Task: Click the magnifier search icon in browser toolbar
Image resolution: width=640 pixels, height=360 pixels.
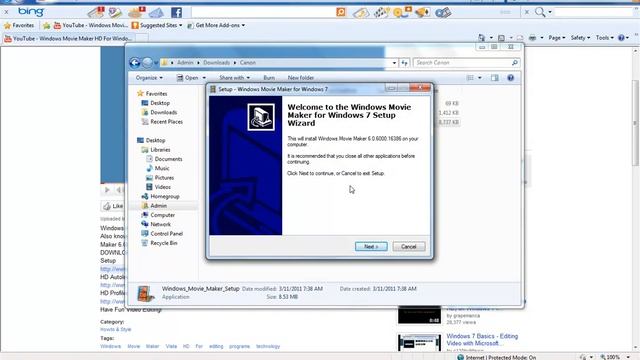Action: (540, 12)
